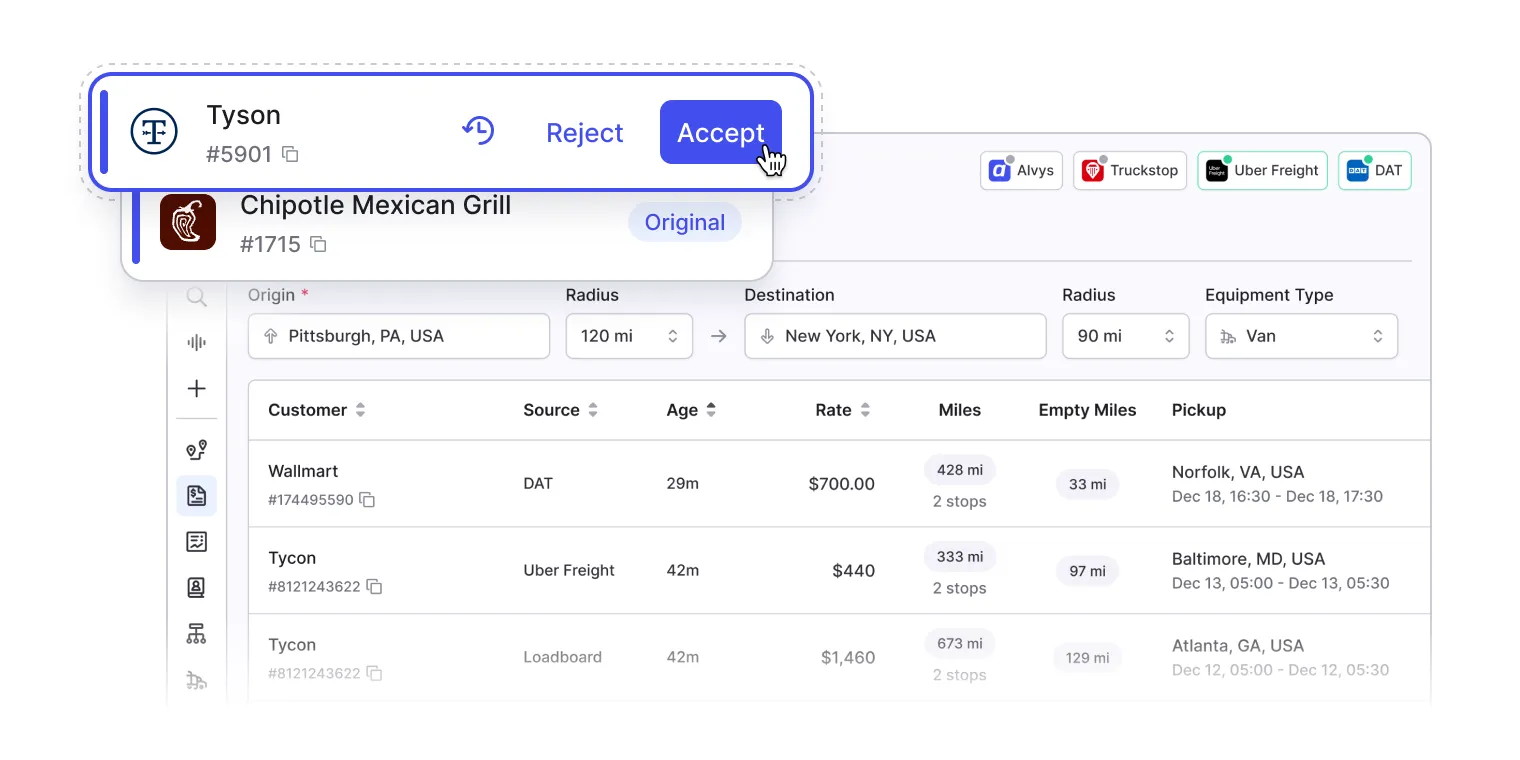Accept the Tyson load offer
1520x760 pixels.
tap(721, 132)
